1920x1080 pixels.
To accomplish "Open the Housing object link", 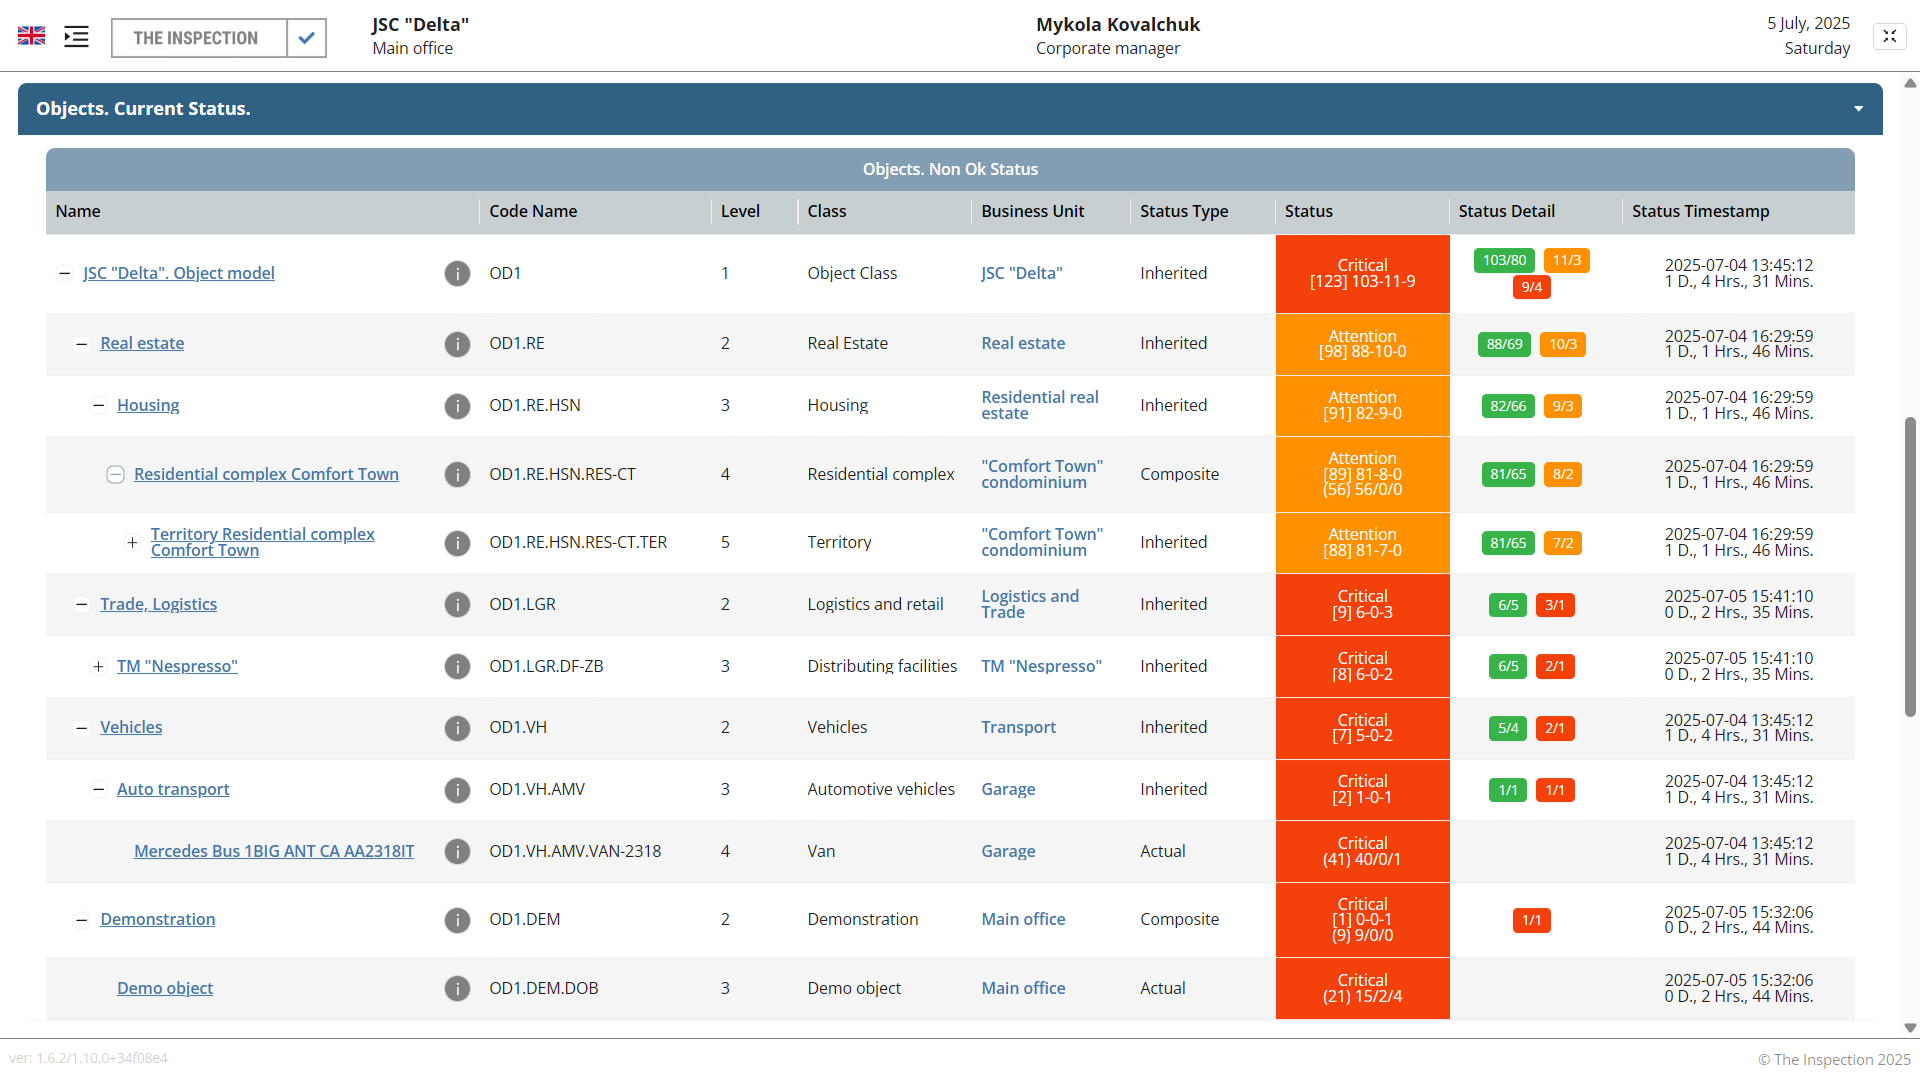I will pos(148,405).
